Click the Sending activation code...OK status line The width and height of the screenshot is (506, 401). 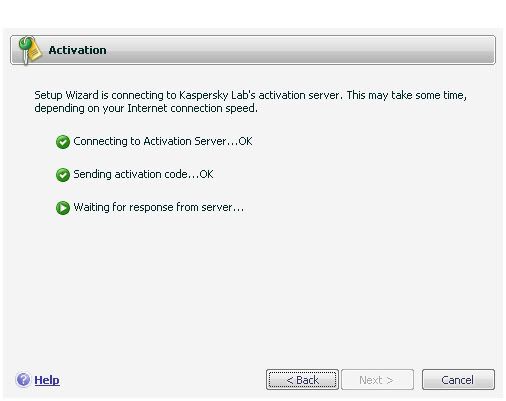click(x=143, y=174)
